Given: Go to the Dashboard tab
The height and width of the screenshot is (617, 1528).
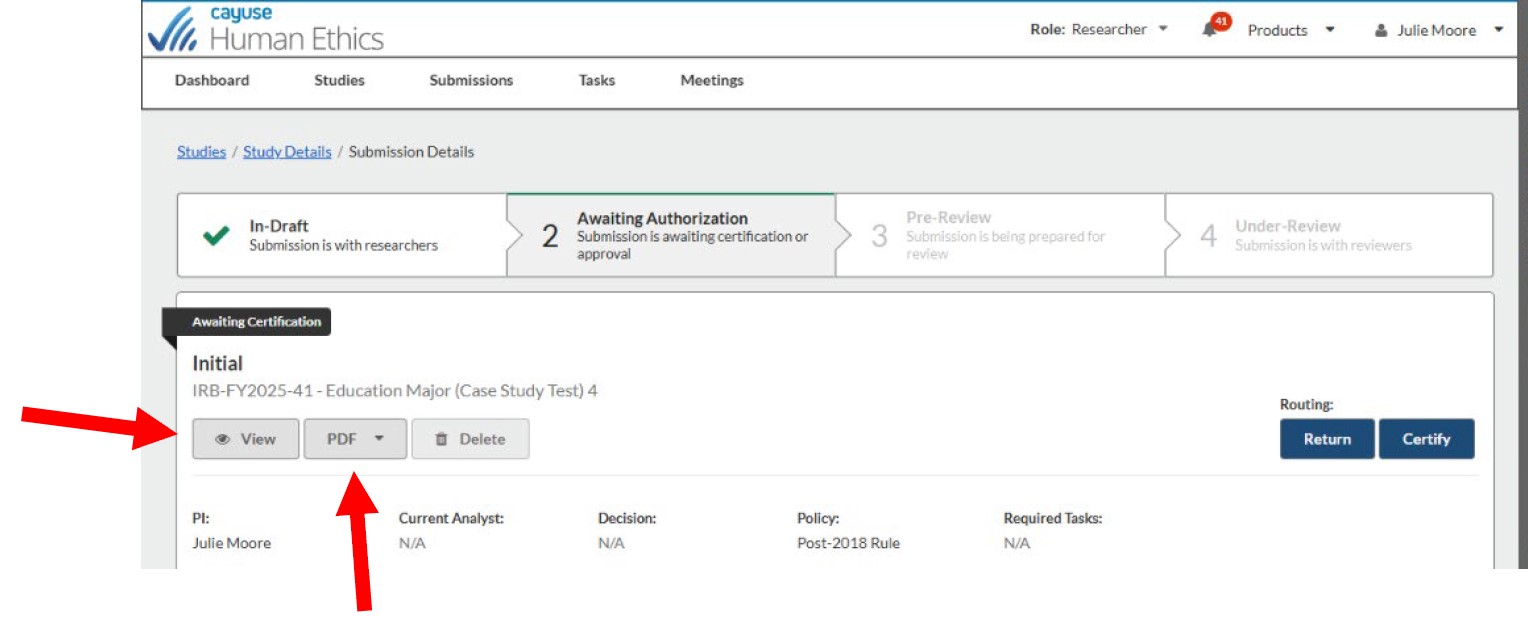Looking at the screenshot, I should [x=212, y=80].
